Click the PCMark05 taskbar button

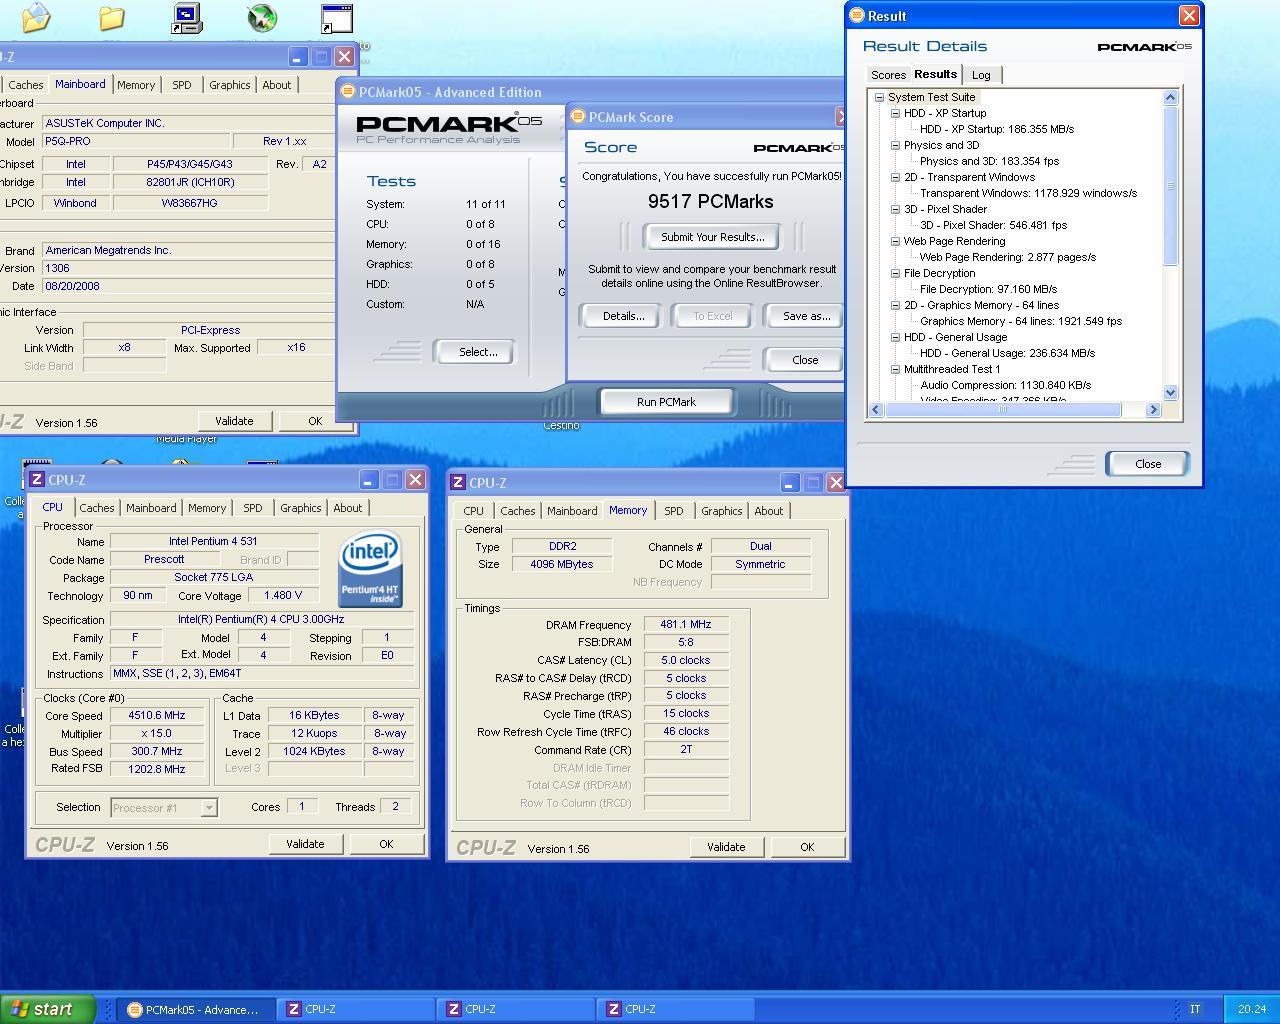[193, 1010]
